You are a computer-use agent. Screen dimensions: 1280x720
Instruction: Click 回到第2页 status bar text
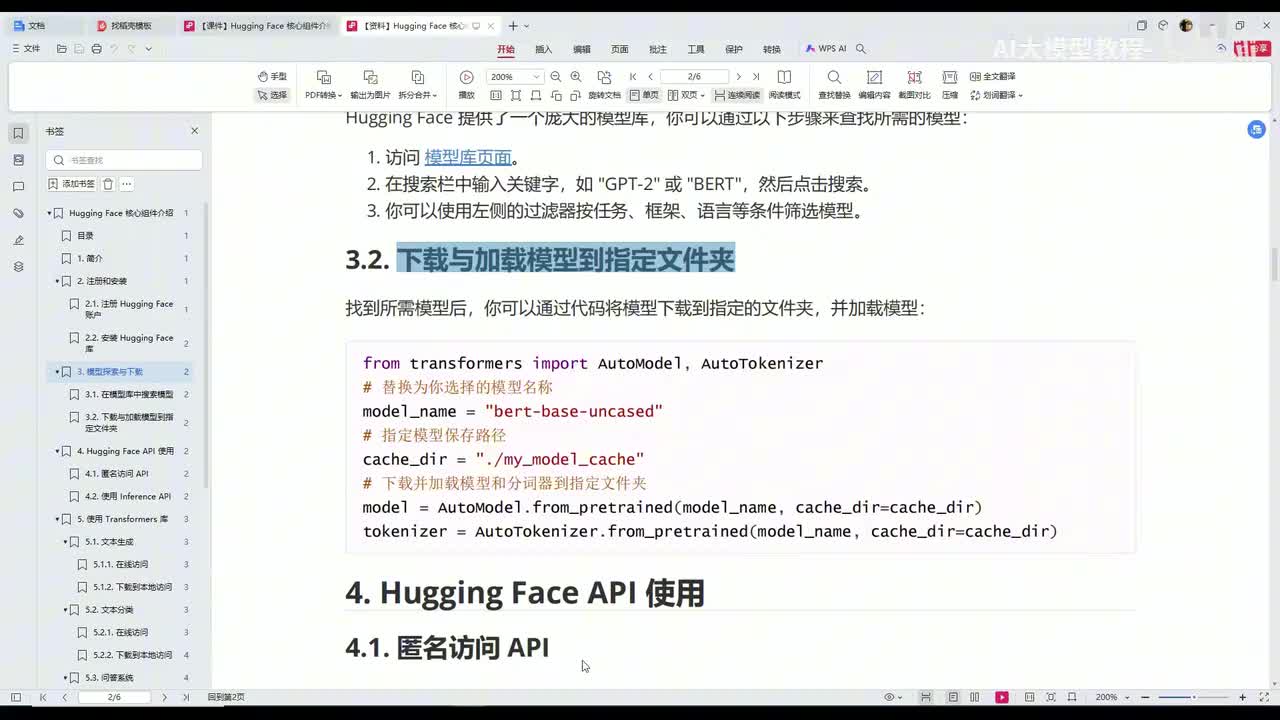coord(226,697)
